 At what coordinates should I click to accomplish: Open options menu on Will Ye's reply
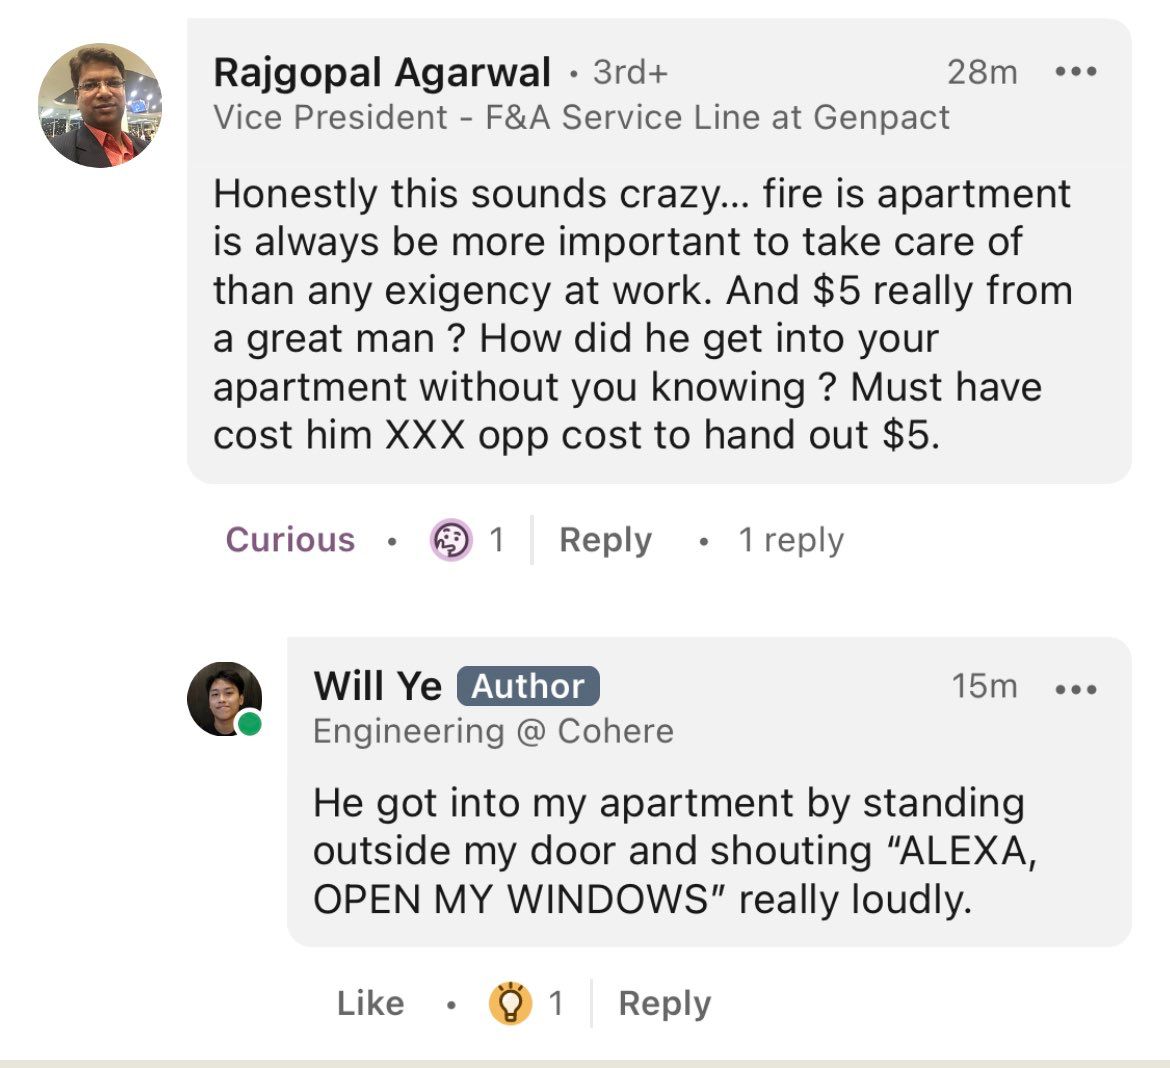[x=1076, y=687]
